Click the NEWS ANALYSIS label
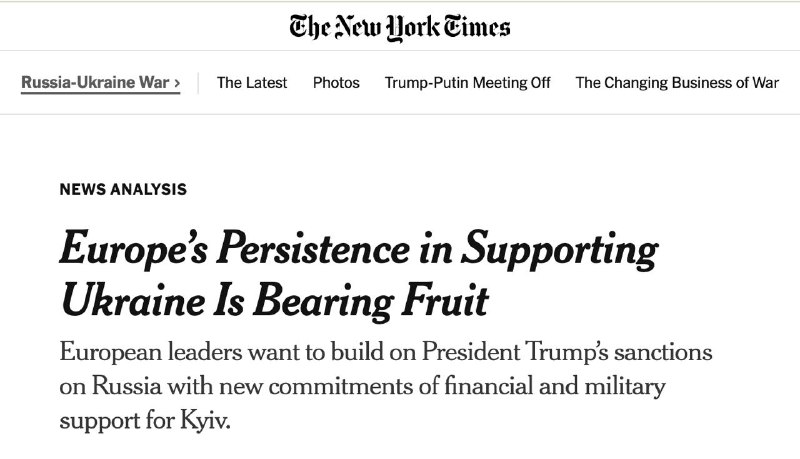The image size is (800, 459). [x=123, y=189]
